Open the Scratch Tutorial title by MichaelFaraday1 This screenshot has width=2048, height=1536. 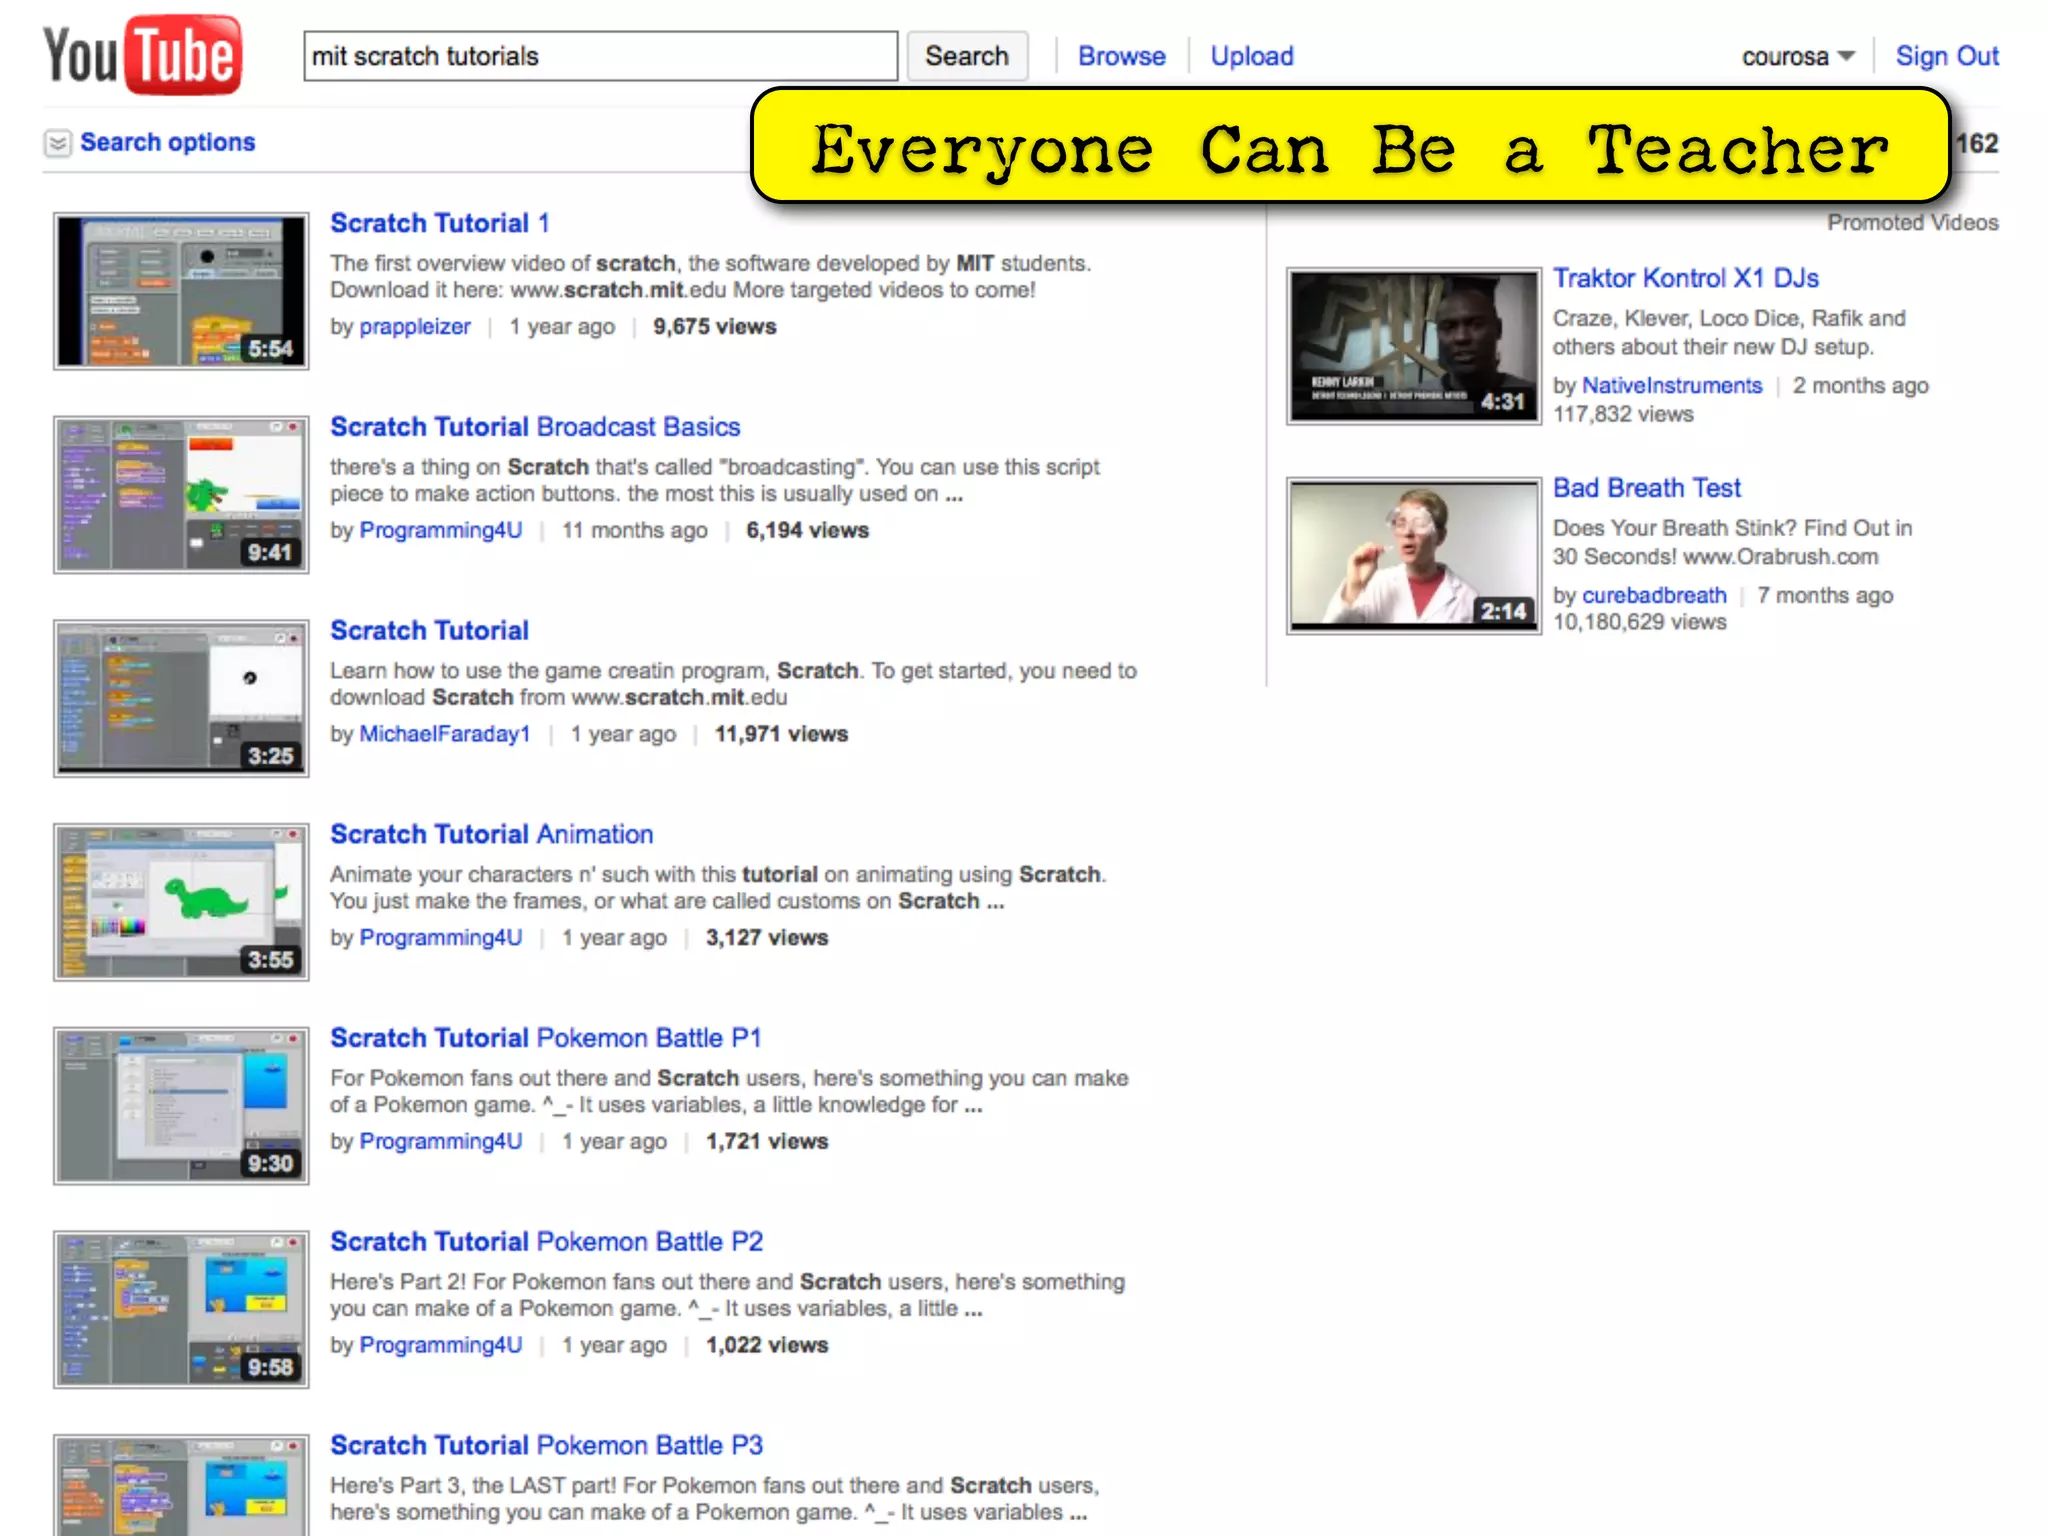[429, 631]
